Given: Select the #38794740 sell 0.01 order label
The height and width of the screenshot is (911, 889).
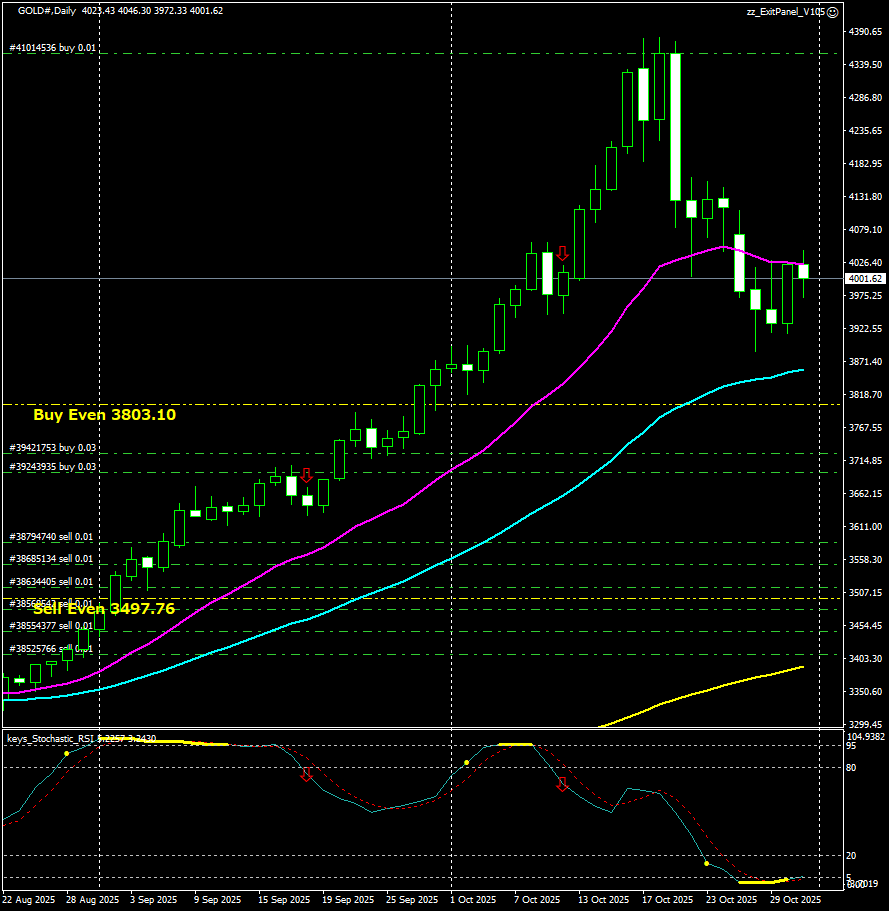Looking at the screenshot, I should (50, 537).
